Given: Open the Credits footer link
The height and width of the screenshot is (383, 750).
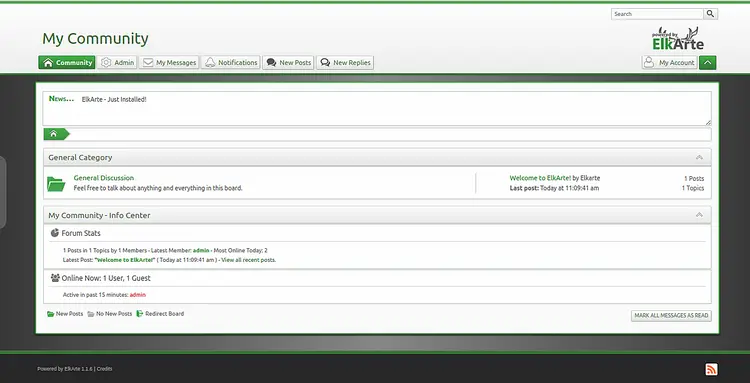Looking at the screenshot, I should pos(105,369).
